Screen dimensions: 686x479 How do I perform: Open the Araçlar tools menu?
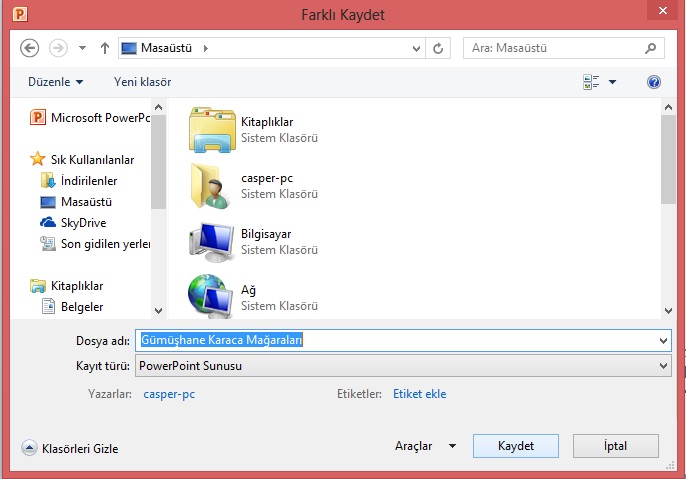(x=425, y=446)
